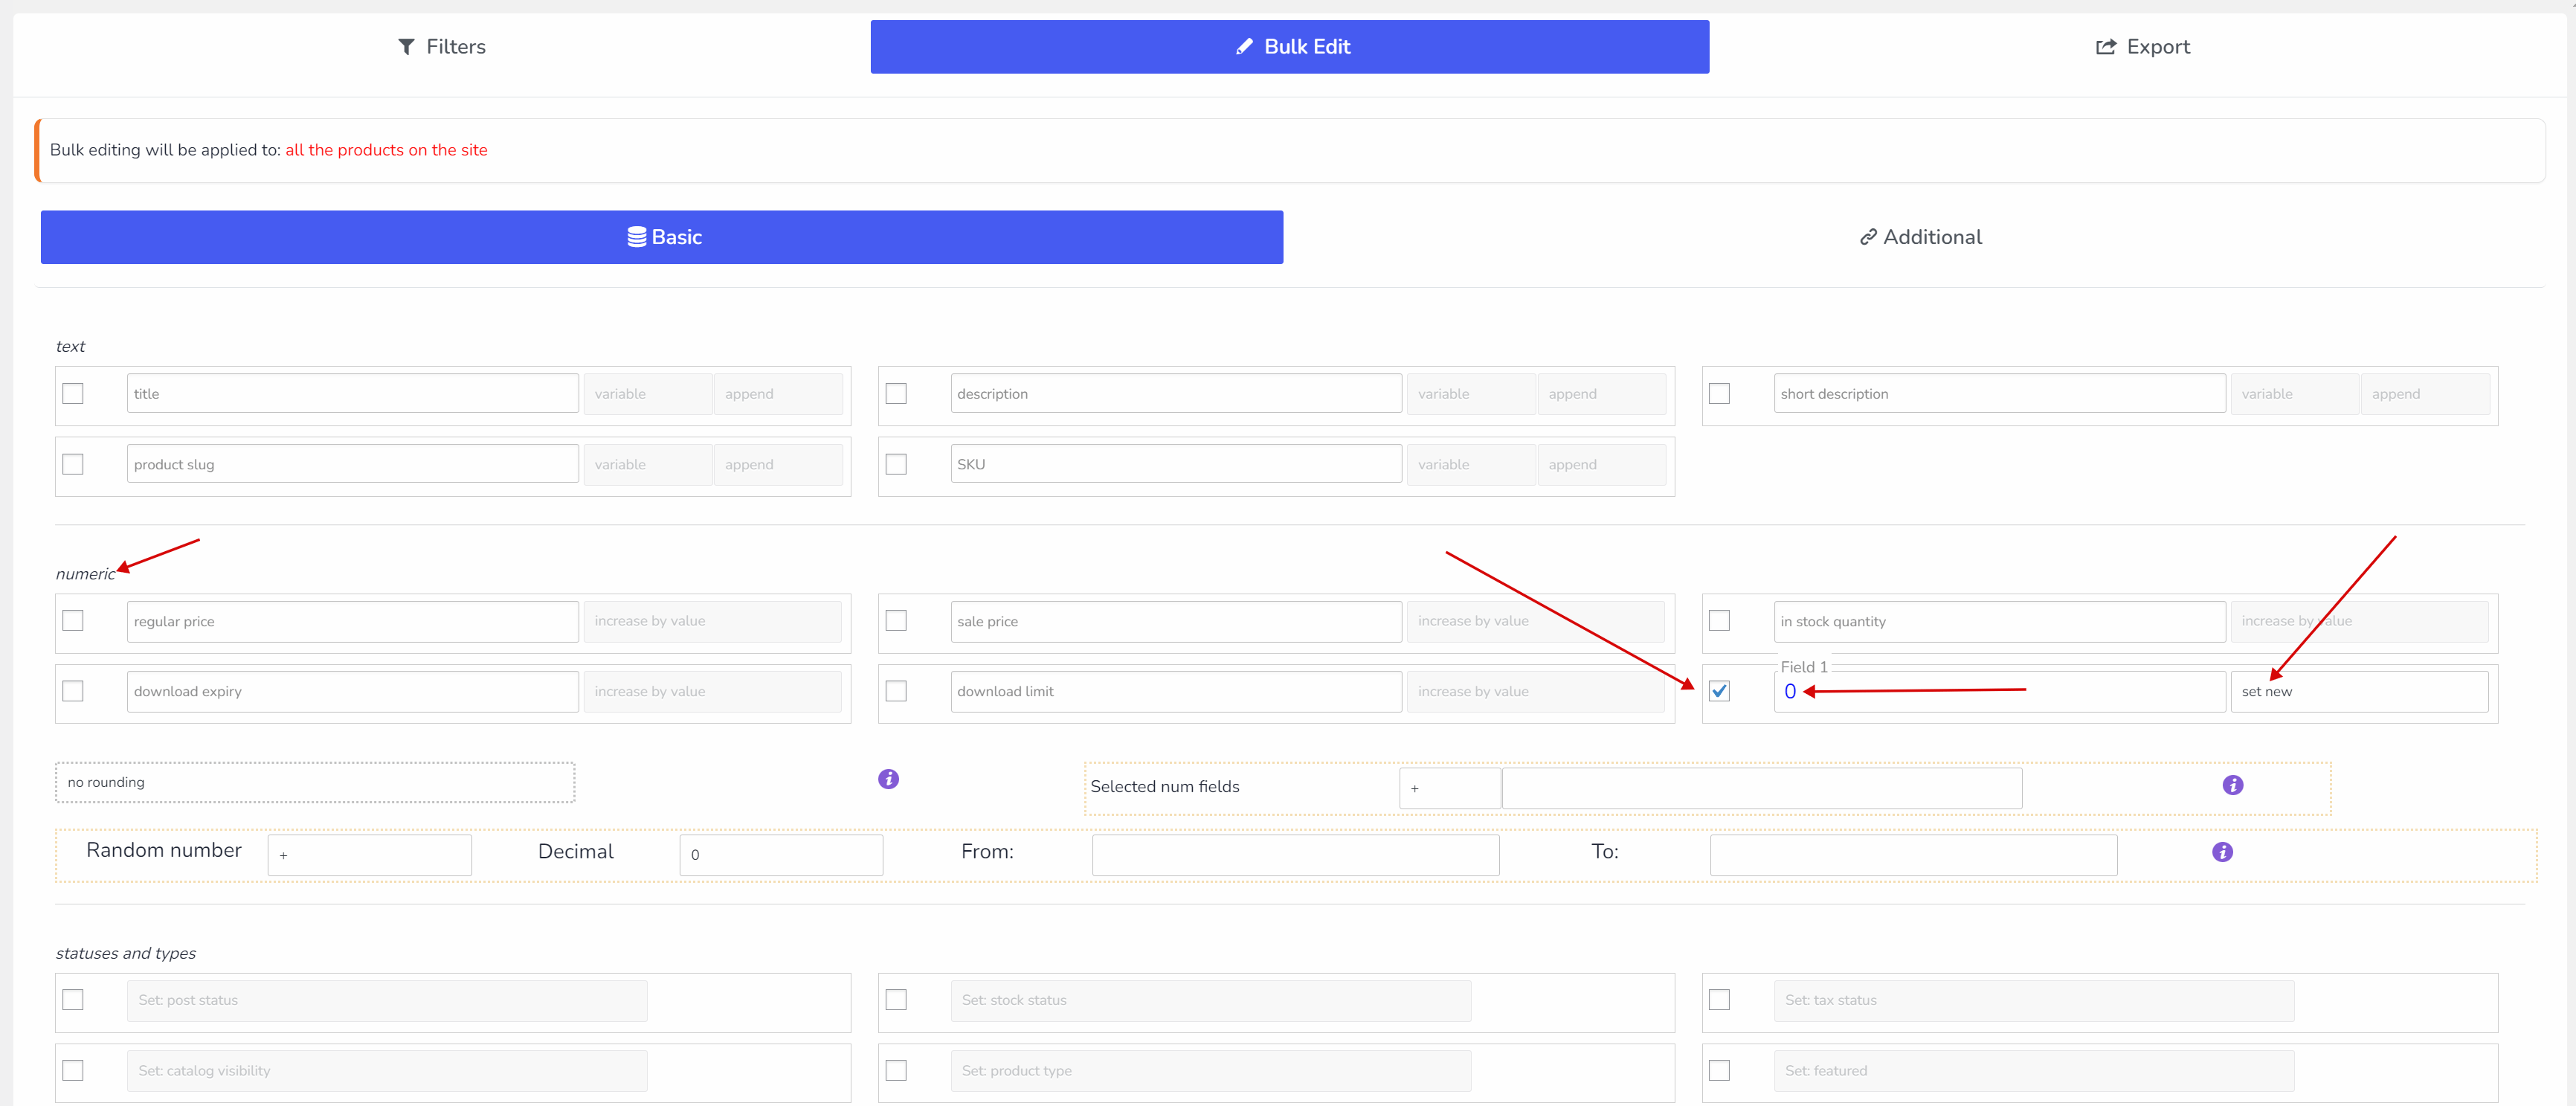The height and width of the screenshot is (1106, 2576).
Task: Click the info icon next to no rounding
Action: coord(888,779)
